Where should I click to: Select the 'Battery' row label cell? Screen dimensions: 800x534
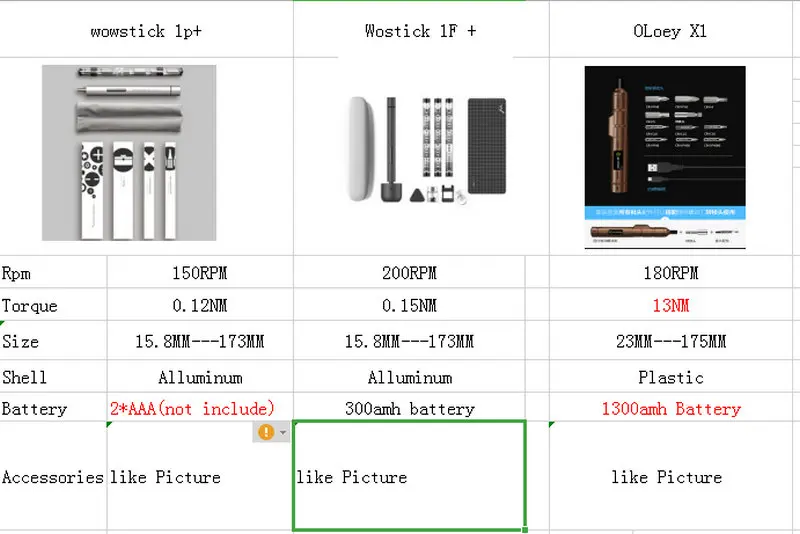pyautogui.click(x=53, y=408)
